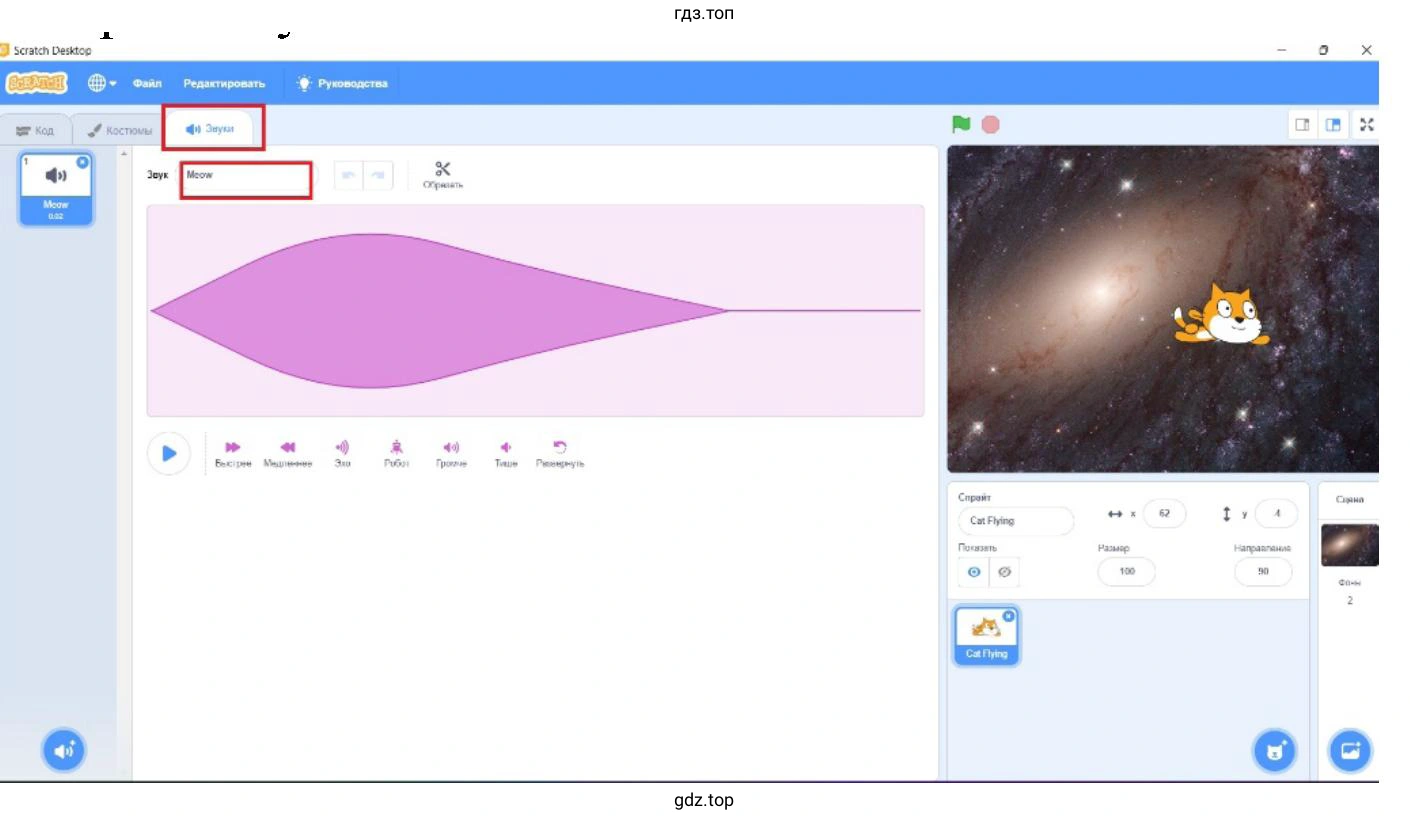Screen dimensions: 1410x820
Task: Hide the sprite with the crossed-eye icon
Action: pos(1005,572)
